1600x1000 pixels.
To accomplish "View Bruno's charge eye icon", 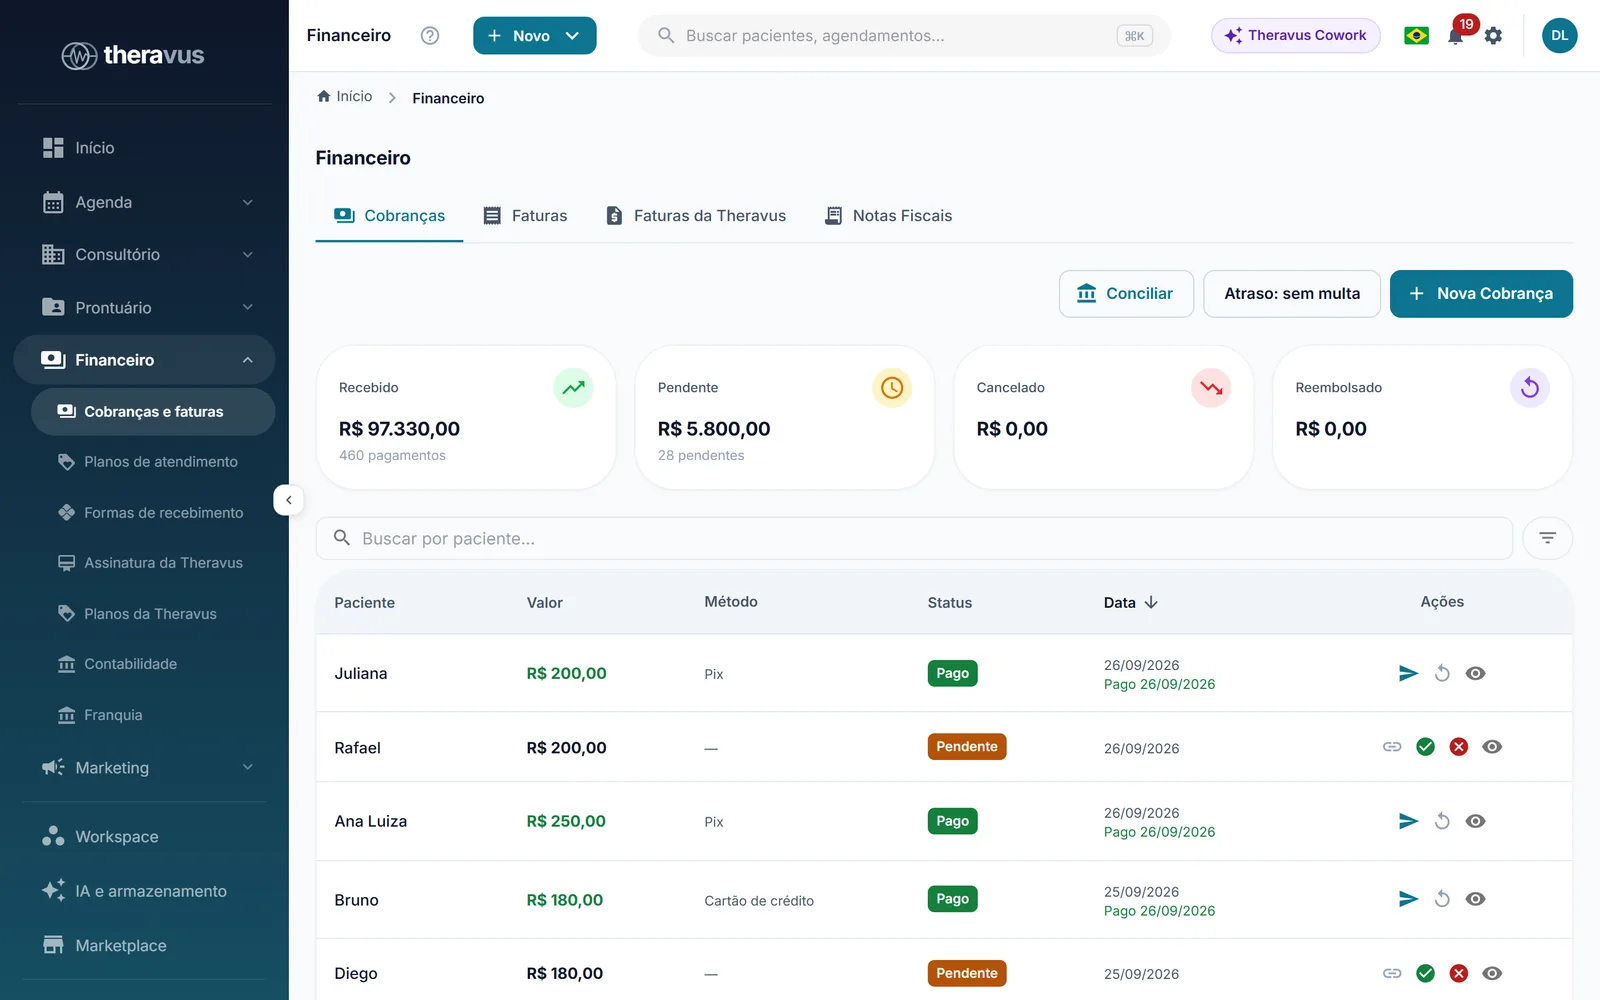I will (x=1475, y=899).
